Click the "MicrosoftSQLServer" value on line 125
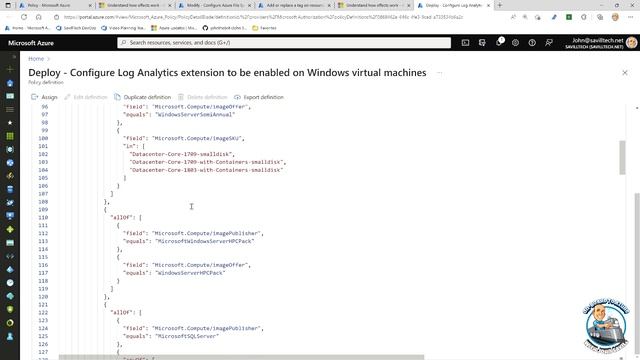Screen dimensions: 640x360 click(x=187, y=336)
